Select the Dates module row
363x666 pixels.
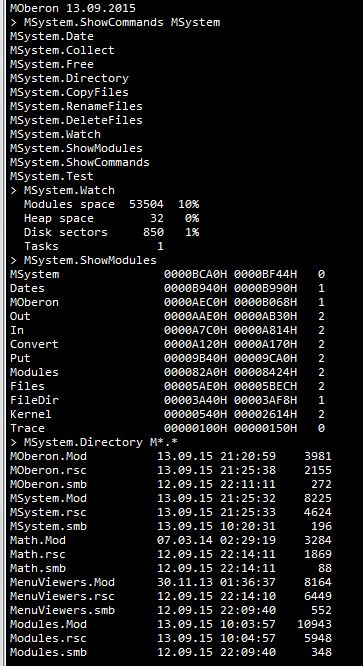[x=167, y=289]
